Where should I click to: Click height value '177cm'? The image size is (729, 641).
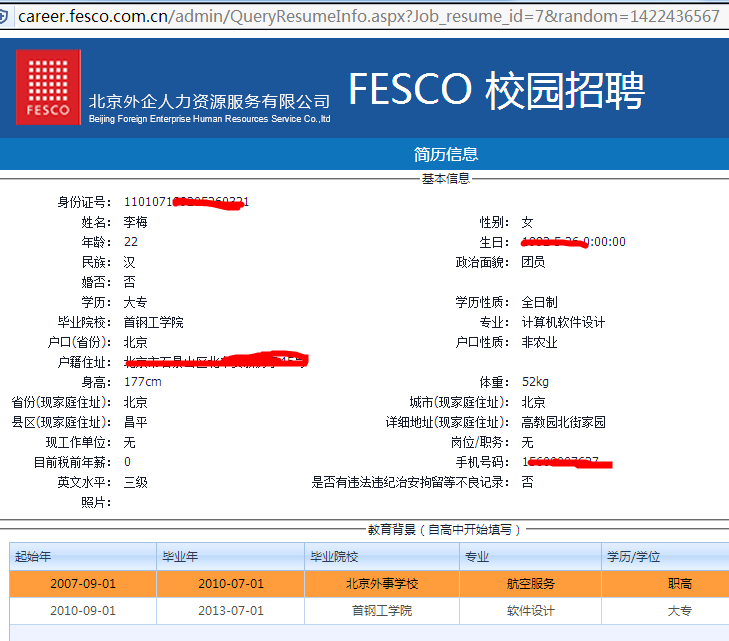[143, 382]
